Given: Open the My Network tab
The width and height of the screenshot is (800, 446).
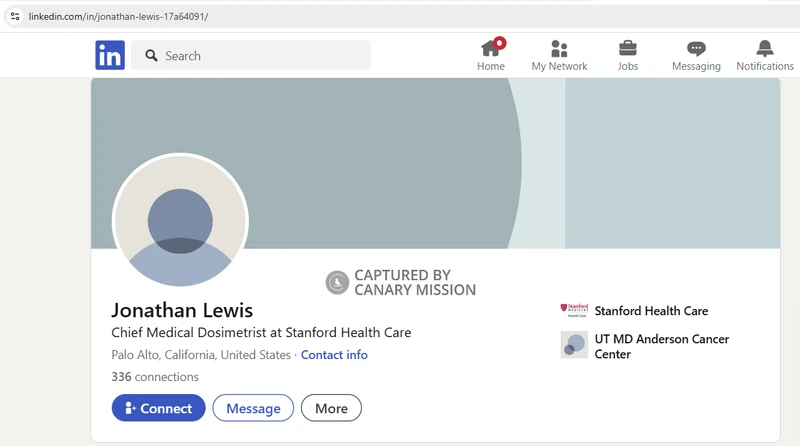Looking at the screenshot, I should pos(559,55).
